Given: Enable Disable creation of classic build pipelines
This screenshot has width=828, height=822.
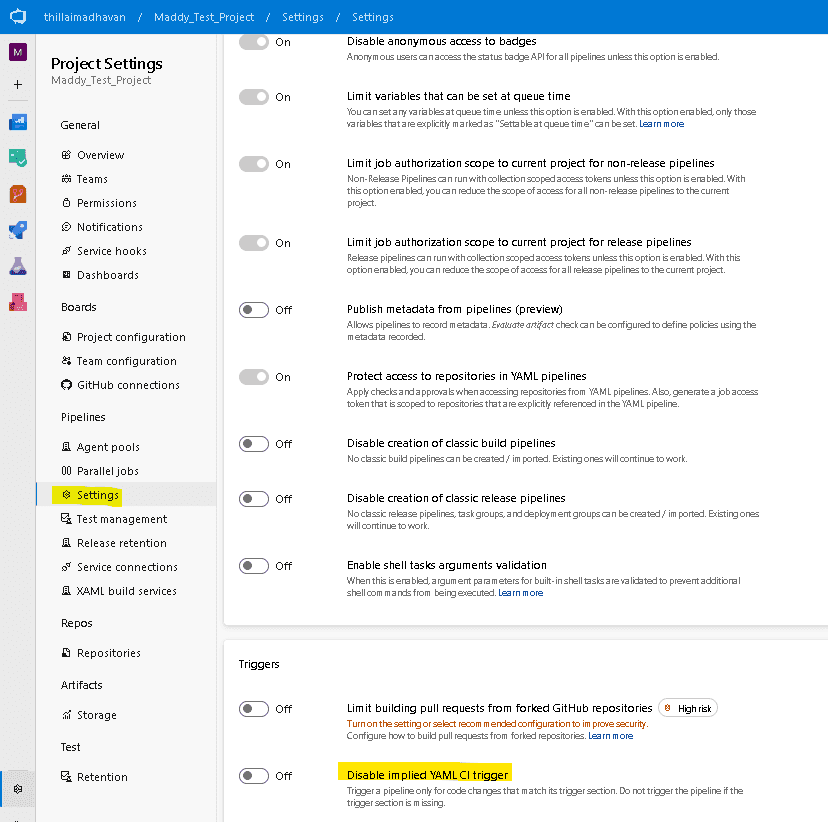Looking at the screenshot, I should (254, 444).
